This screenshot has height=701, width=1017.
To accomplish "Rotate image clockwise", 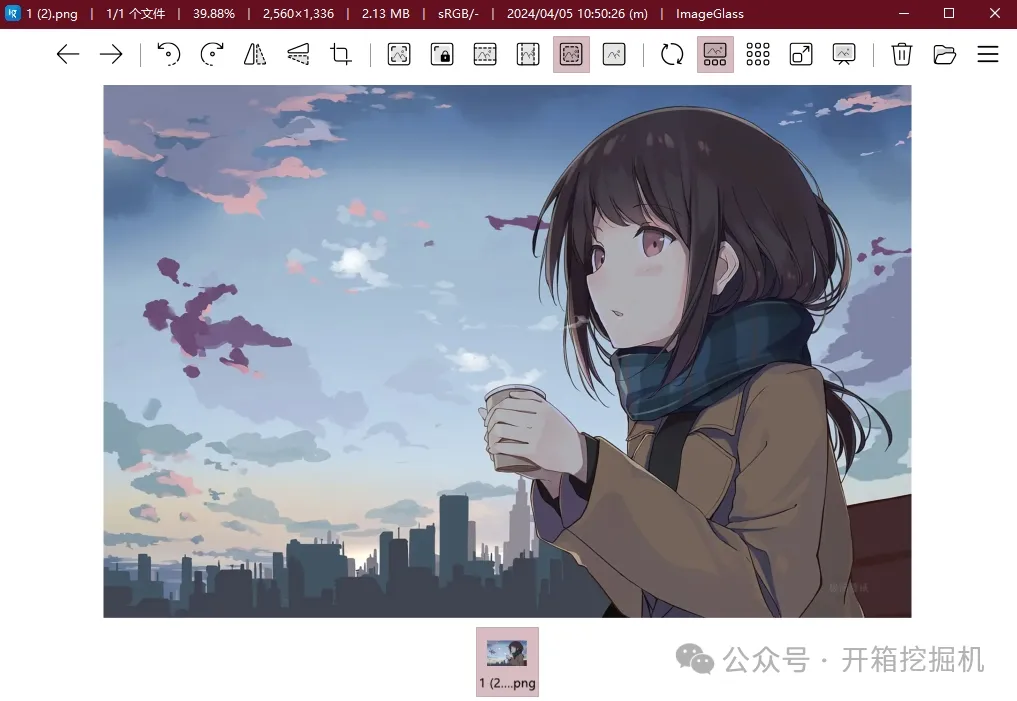I will (x=212, y=55).
